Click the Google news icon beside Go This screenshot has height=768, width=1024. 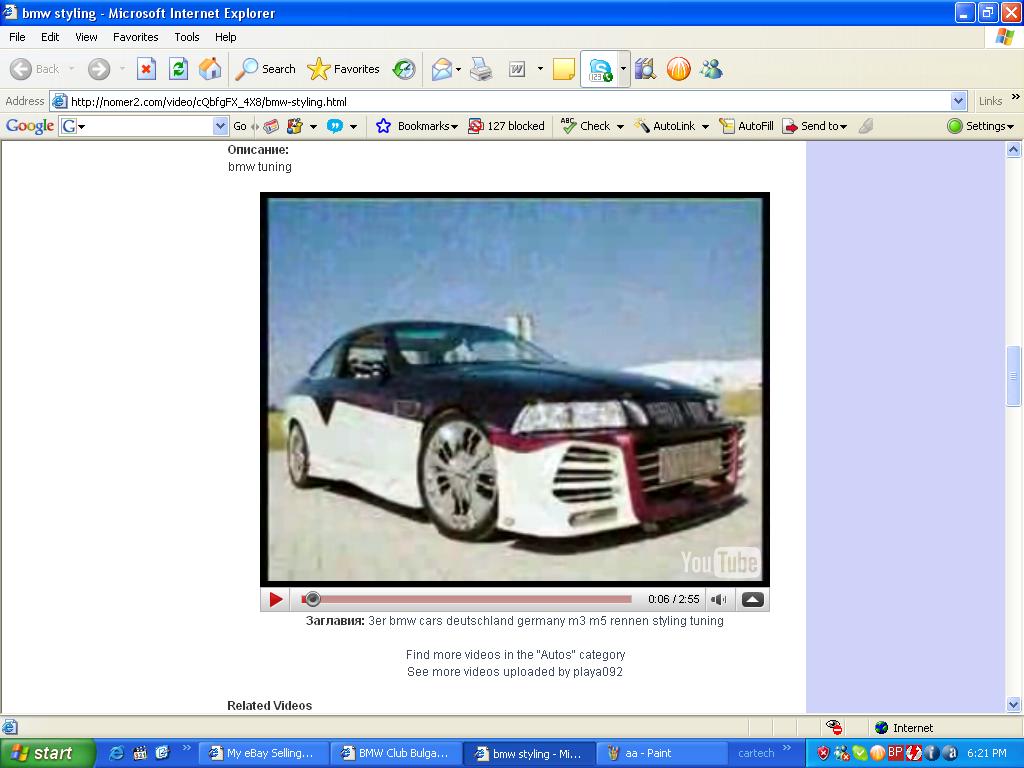tap(271, 126)
